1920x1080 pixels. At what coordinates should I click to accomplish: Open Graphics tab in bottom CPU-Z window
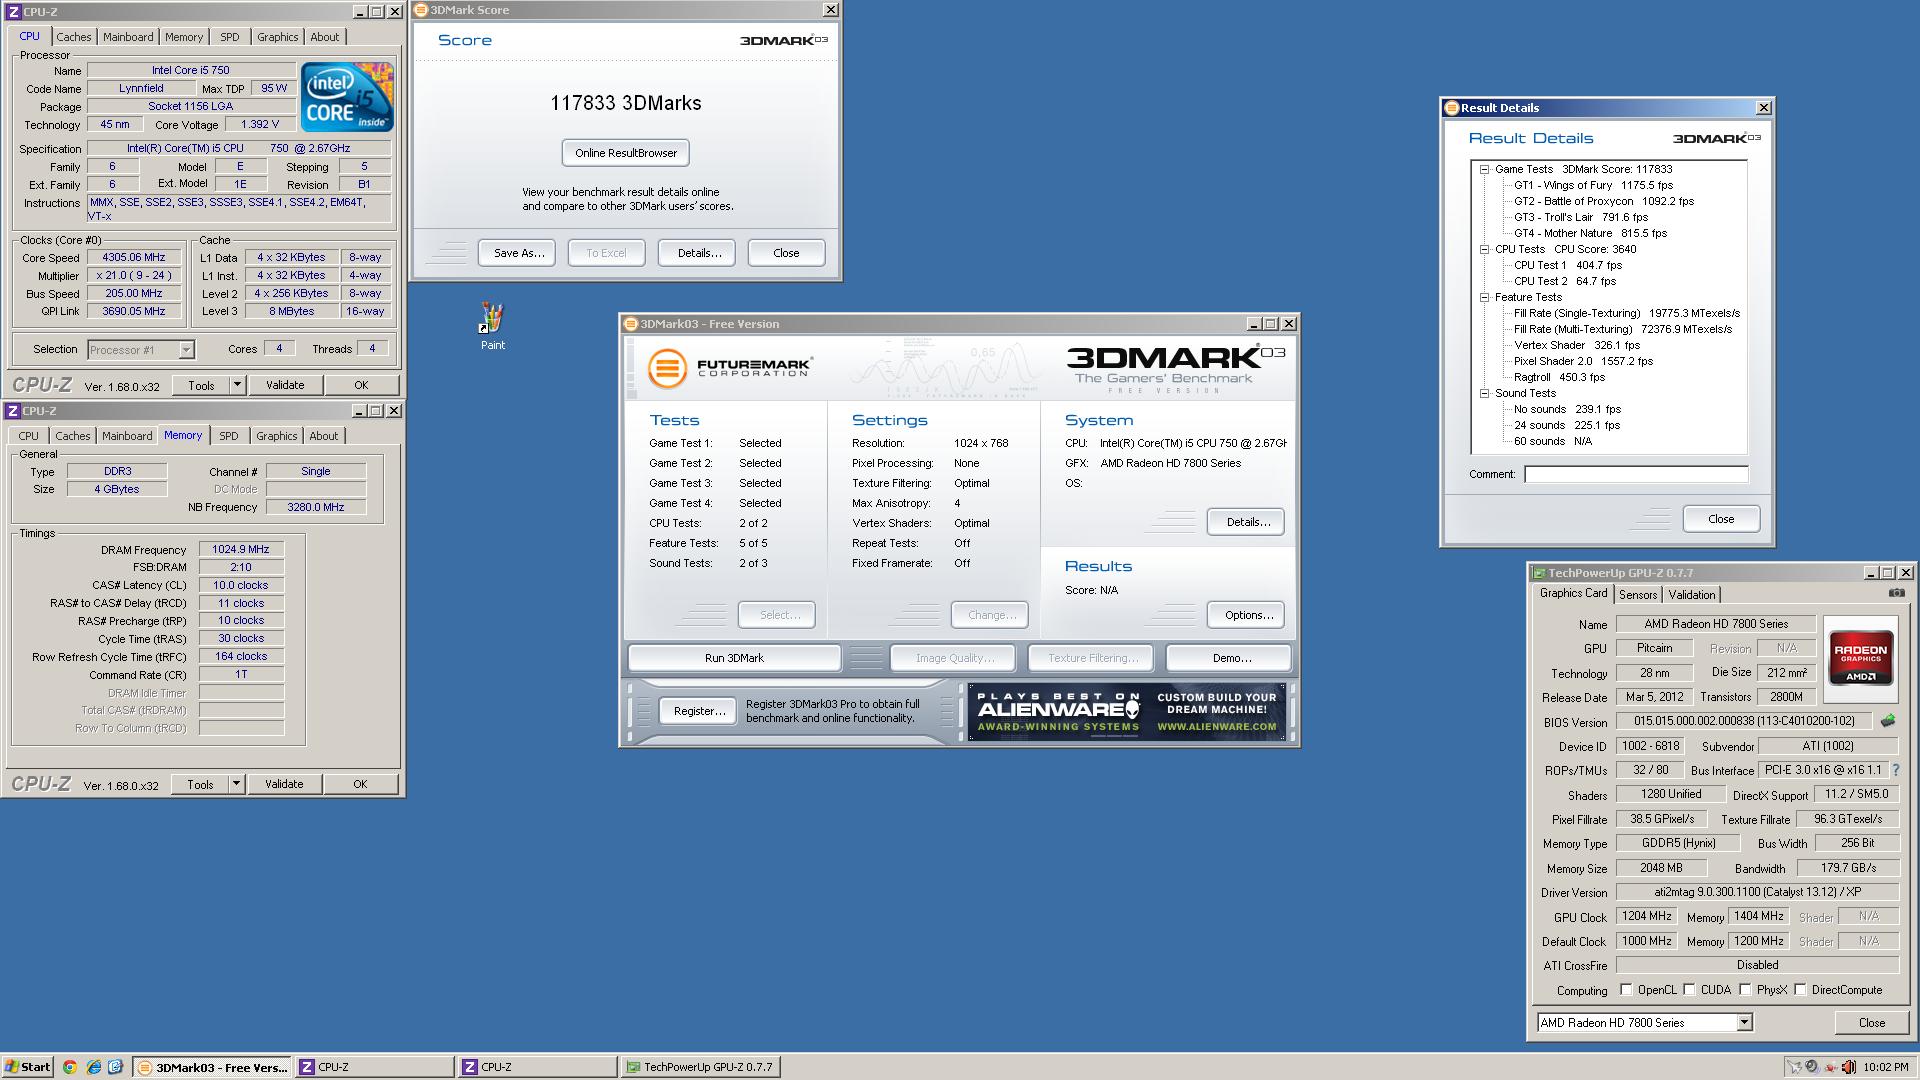pyautogui.click(x=276, y=436)
